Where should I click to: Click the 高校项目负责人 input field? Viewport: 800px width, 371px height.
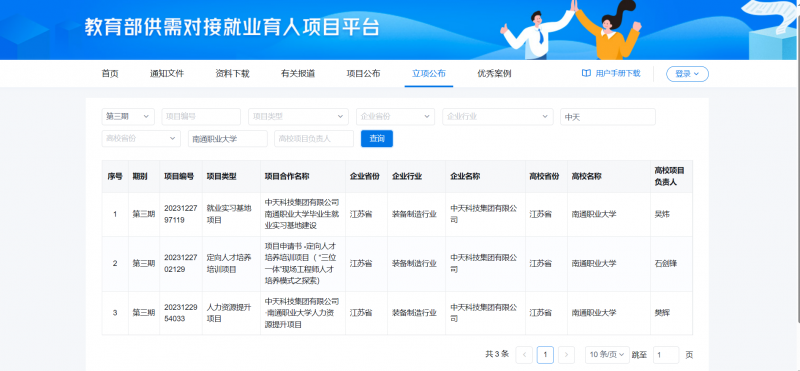coord(314,138)
